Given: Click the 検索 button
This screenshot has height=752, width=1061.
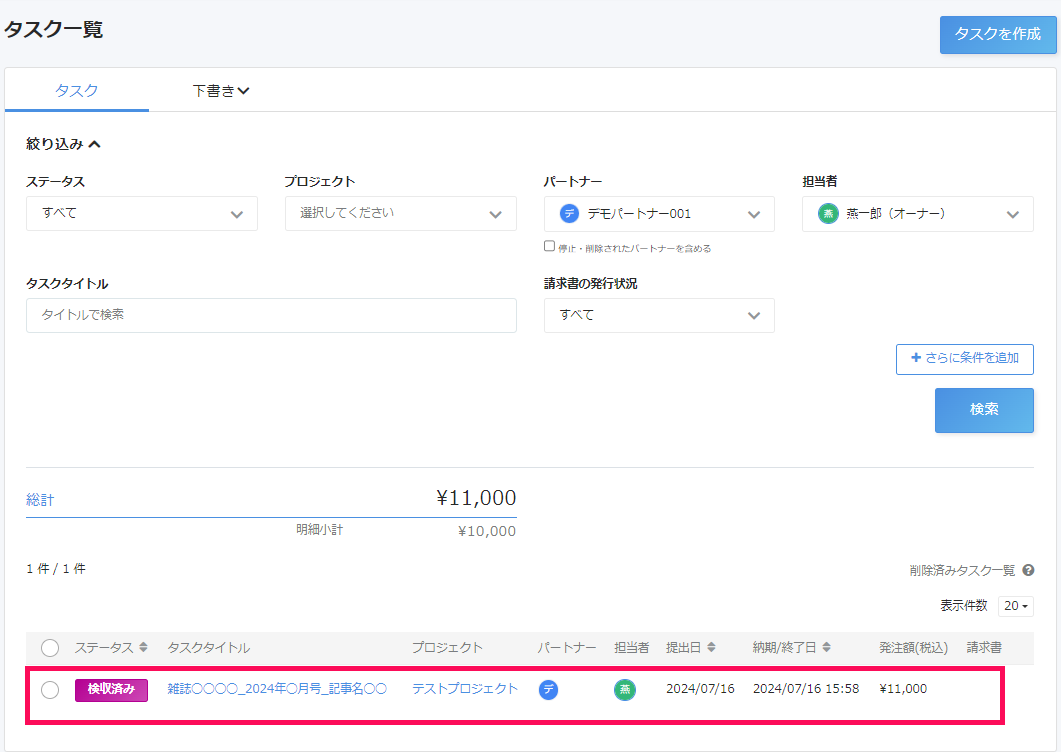Looking at the screenshot, I should (984, 410).
